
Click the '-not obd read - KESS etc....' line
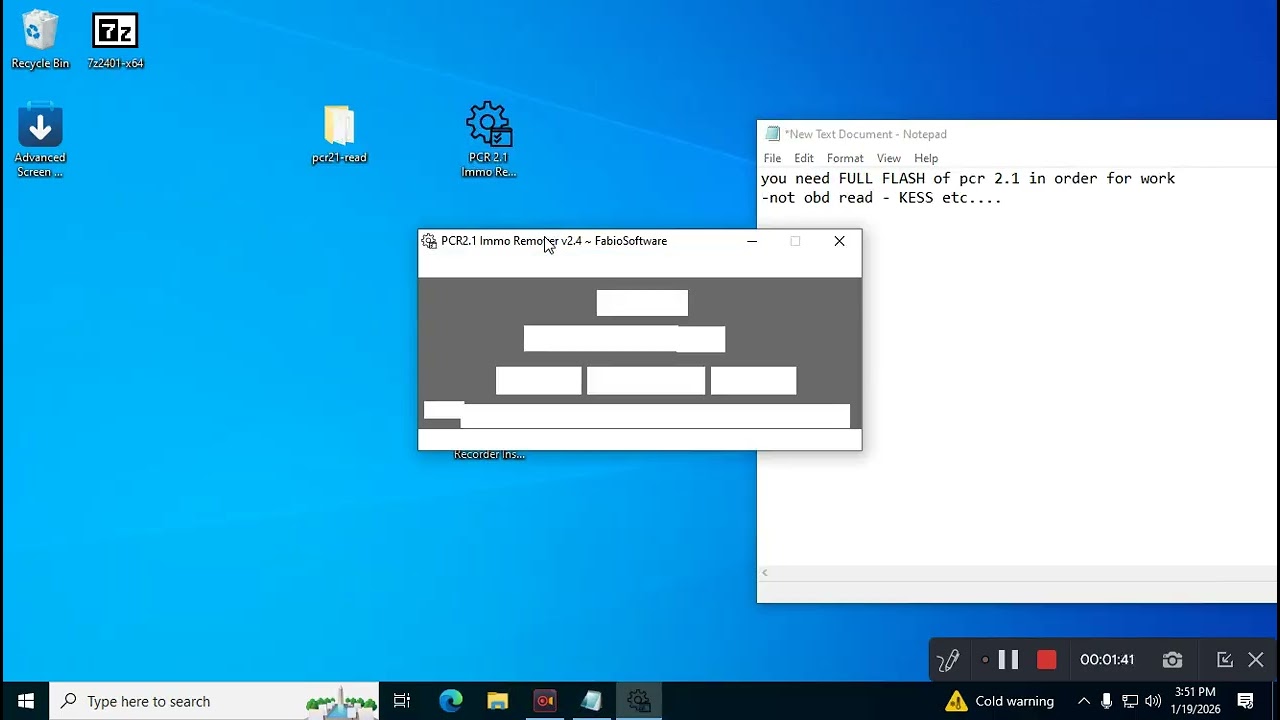pos(881,198)
